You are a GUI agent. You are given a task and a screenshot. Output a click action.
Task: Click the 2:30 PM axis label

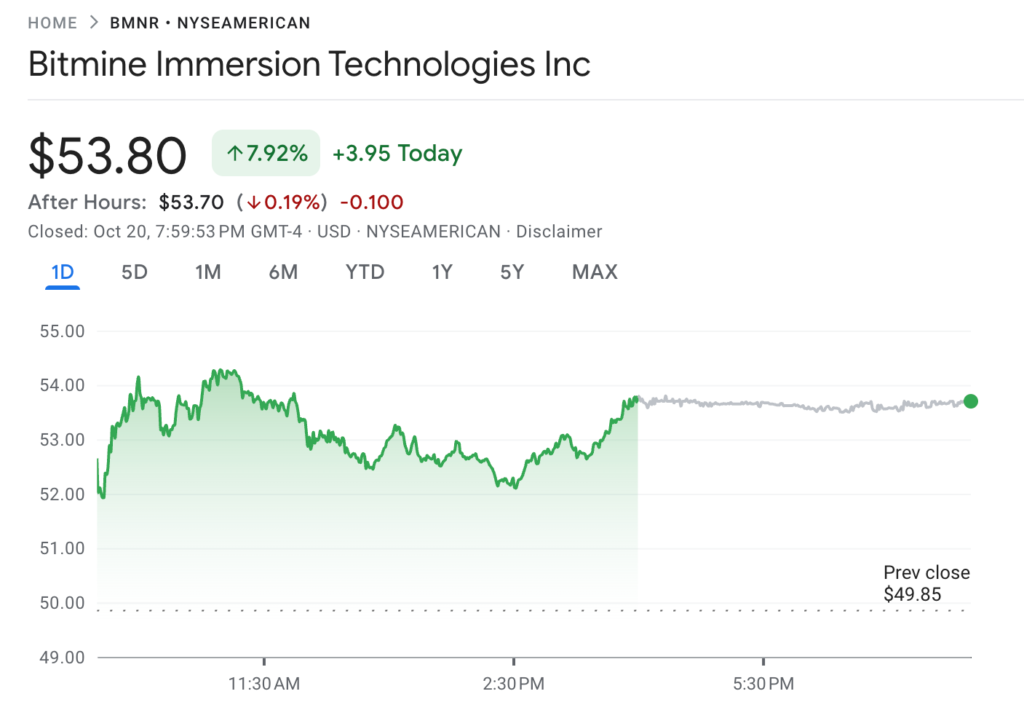coord(513,684)
